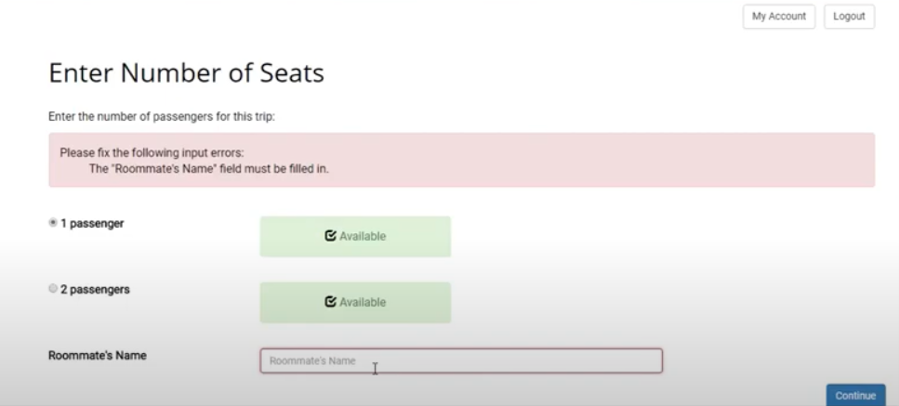Image resolution: width=899 pixels, height=406 pixels.
Task: Click "Enter the number of passengers" instruction text
Action: 161,117
